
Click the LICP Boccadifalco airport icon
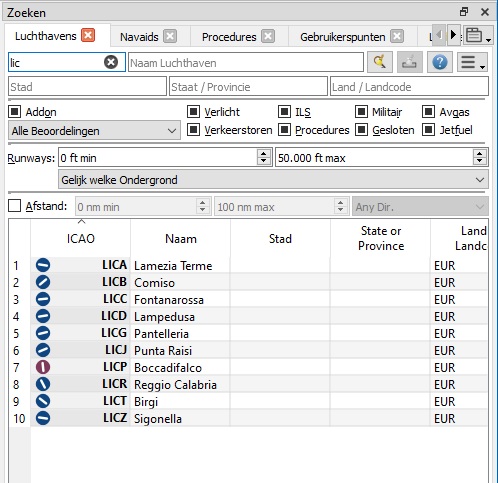coord(43,367)
